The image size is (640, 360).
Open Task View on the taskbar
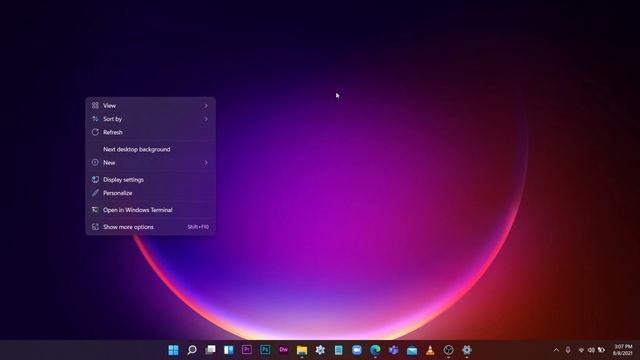pyautogui.click(x=210, y=350)
